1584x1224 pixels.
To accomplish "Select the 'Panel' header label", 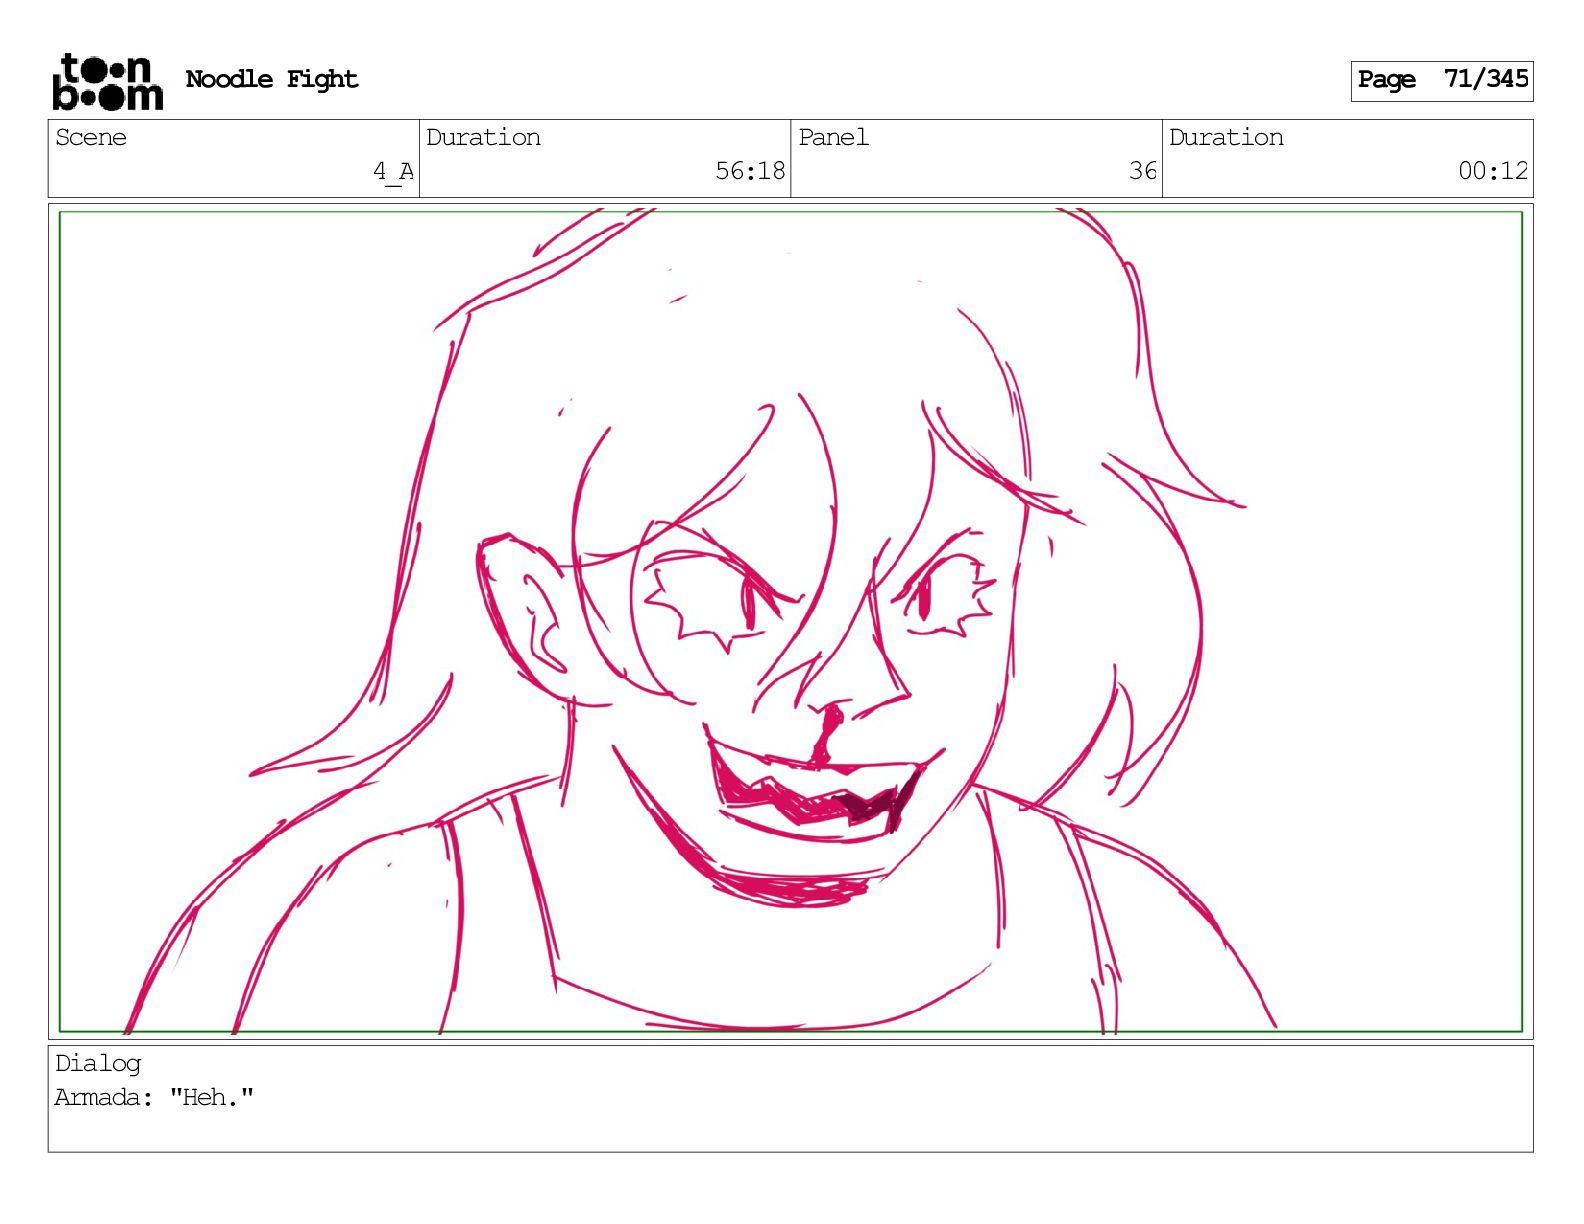I will (833, 137).
